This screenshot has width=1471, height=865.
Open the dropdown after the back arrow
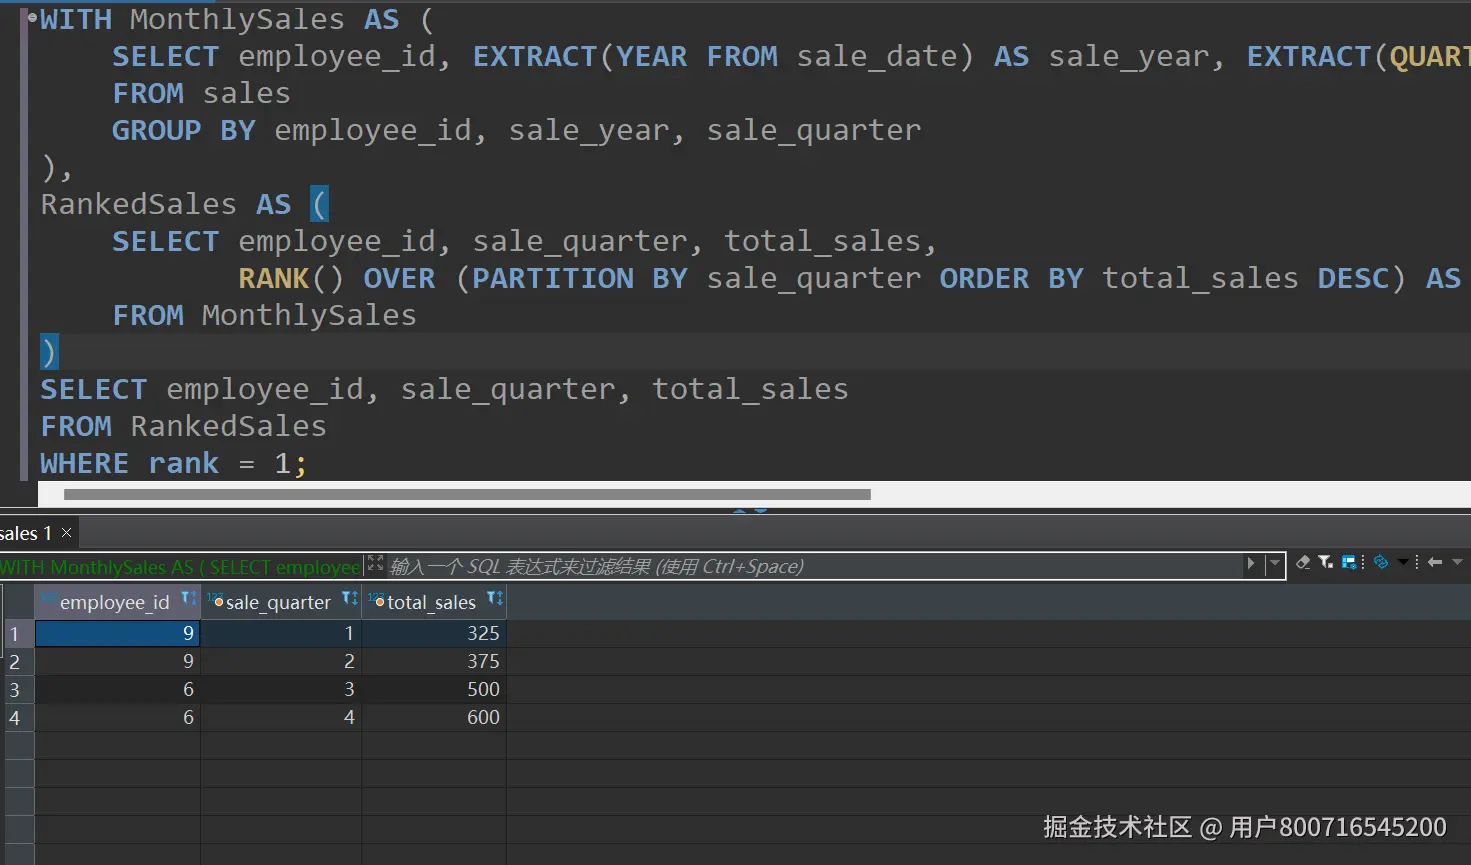(x=1457, y=562)
